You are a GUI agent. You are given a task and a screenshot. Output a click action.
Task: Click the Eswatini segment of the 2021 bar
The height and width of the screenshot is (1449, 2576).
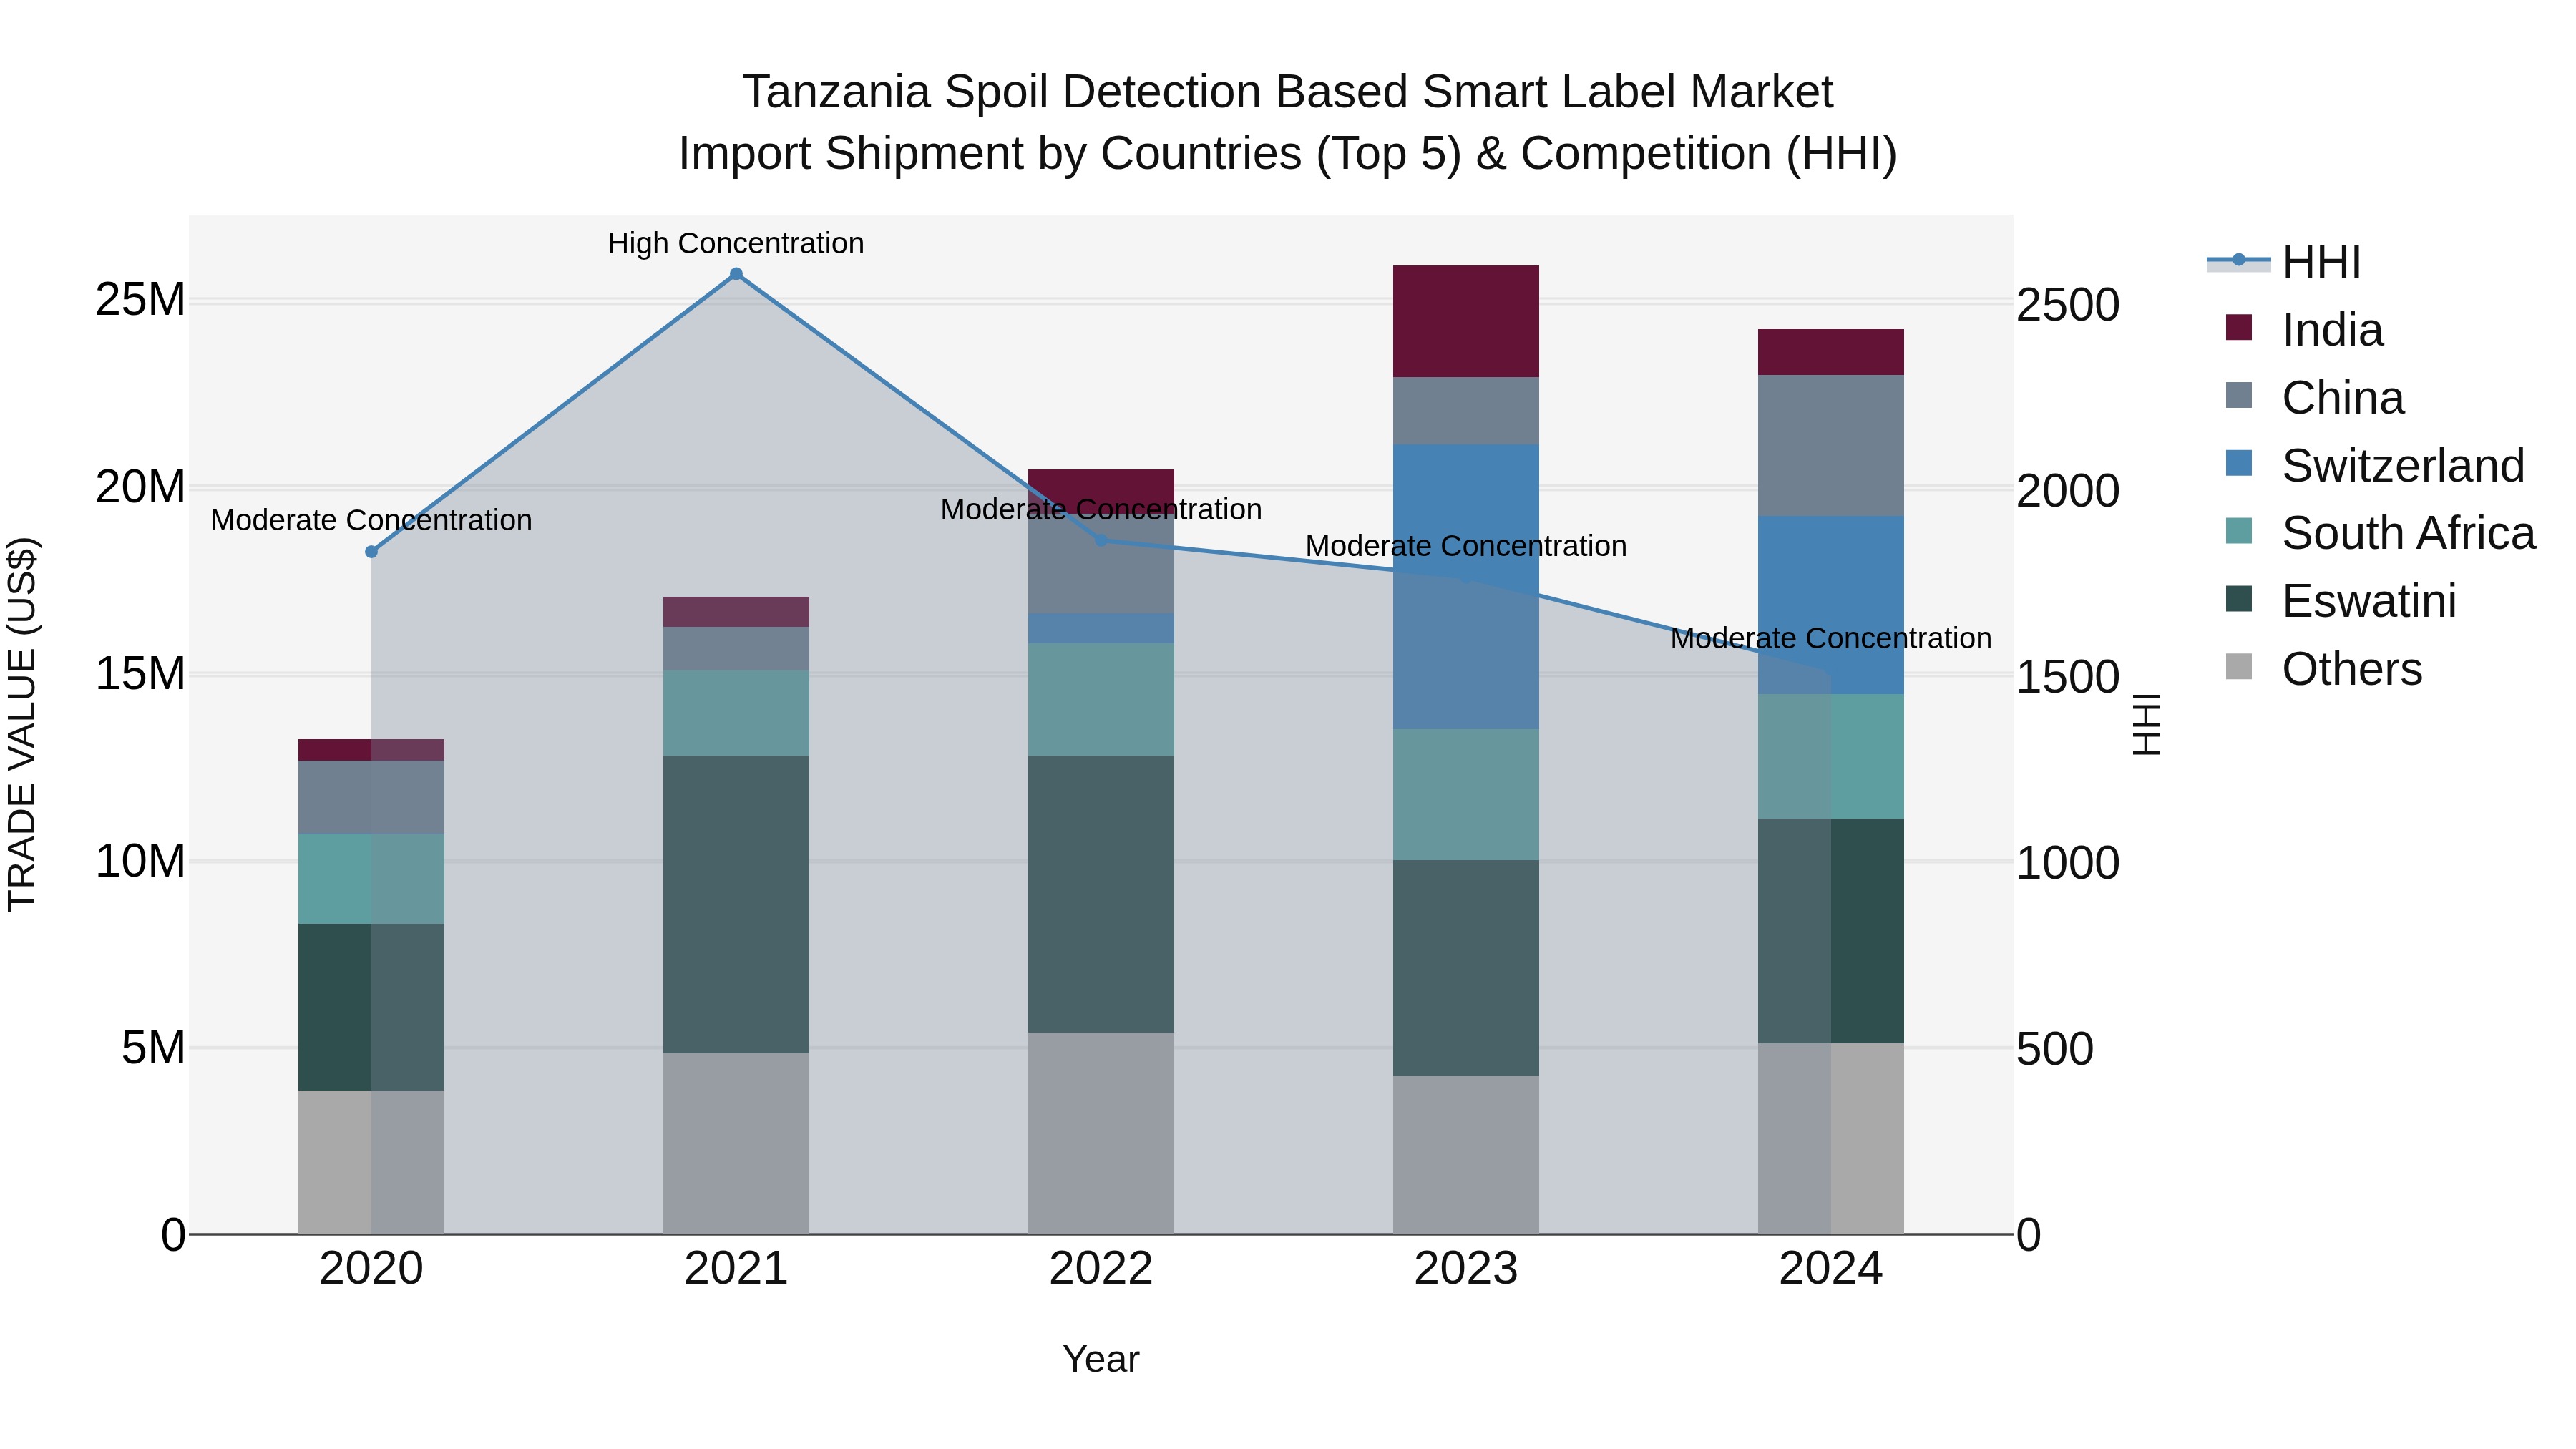tap(736, 904)
